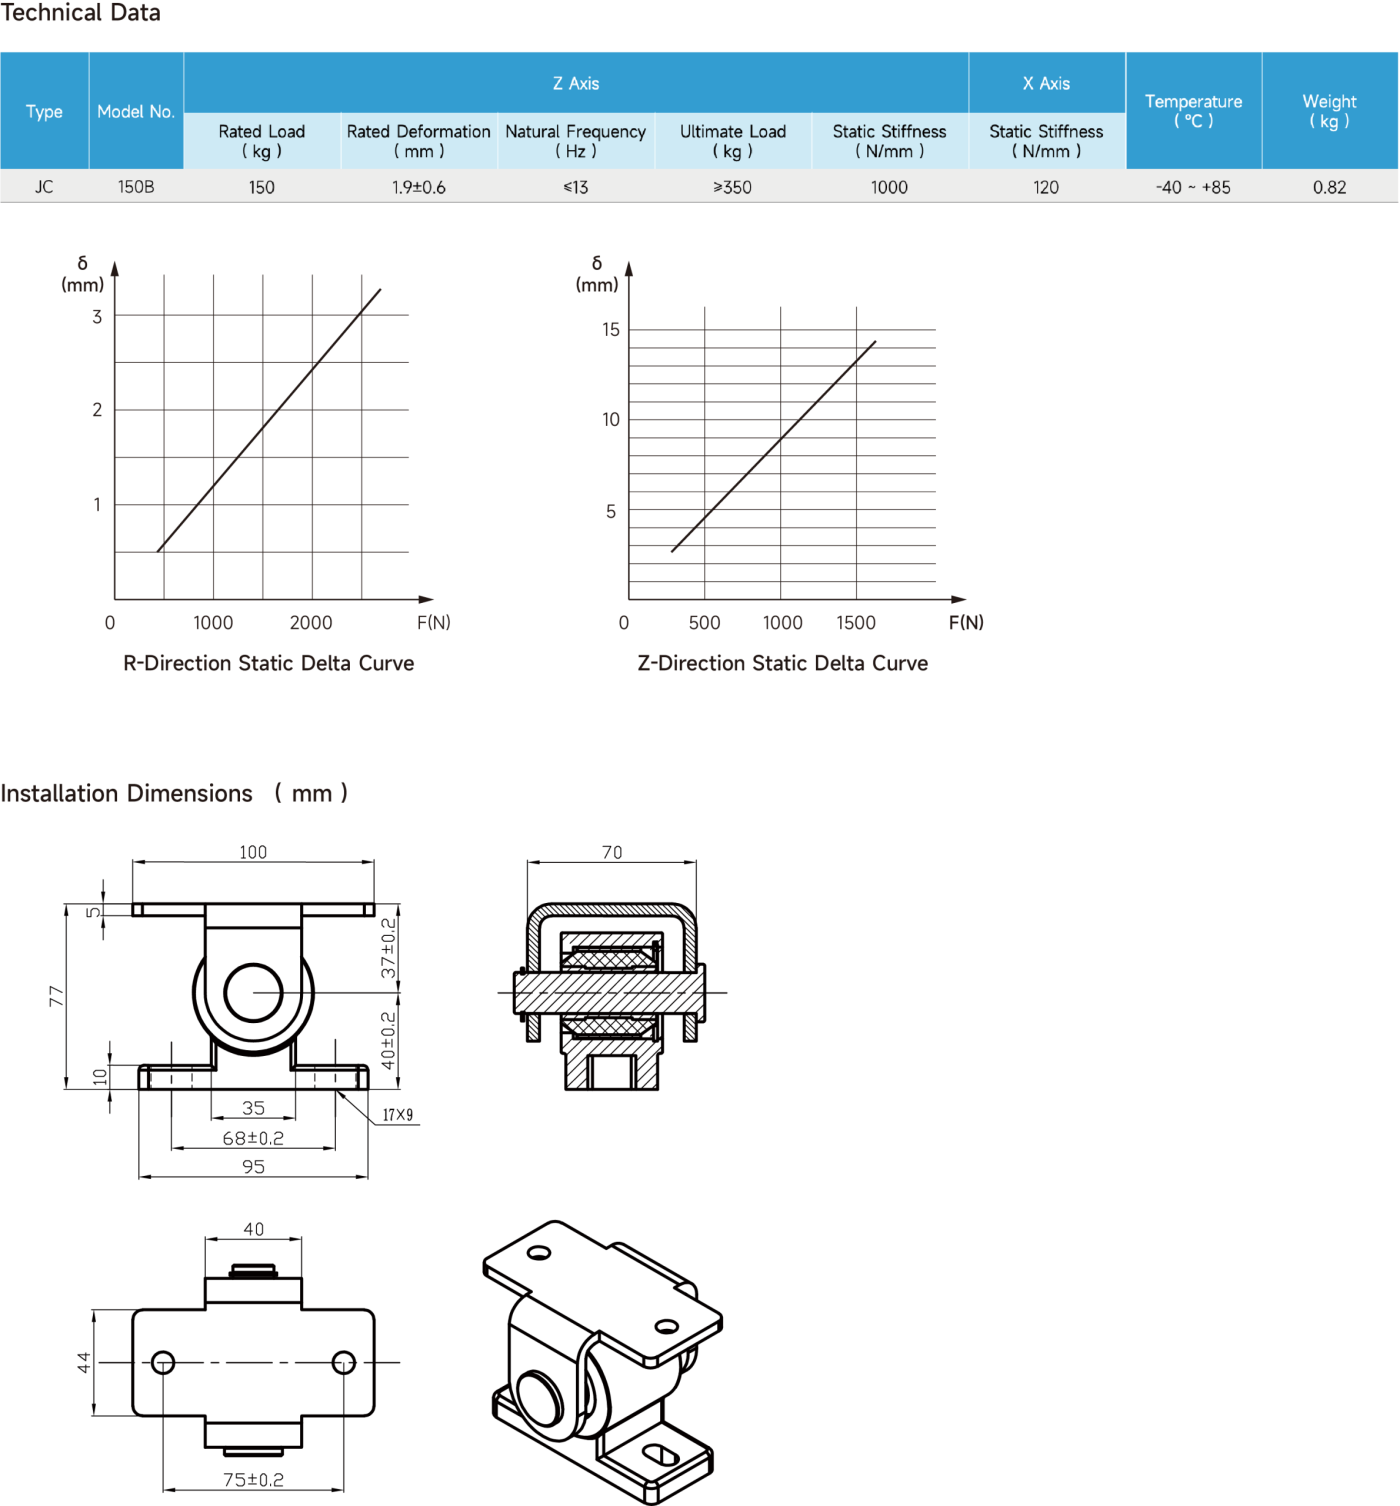The width and height of the screenshot is (1400, 1506).
Task: Click the 0.82 weight value cell
Action: pos(1329,187)
